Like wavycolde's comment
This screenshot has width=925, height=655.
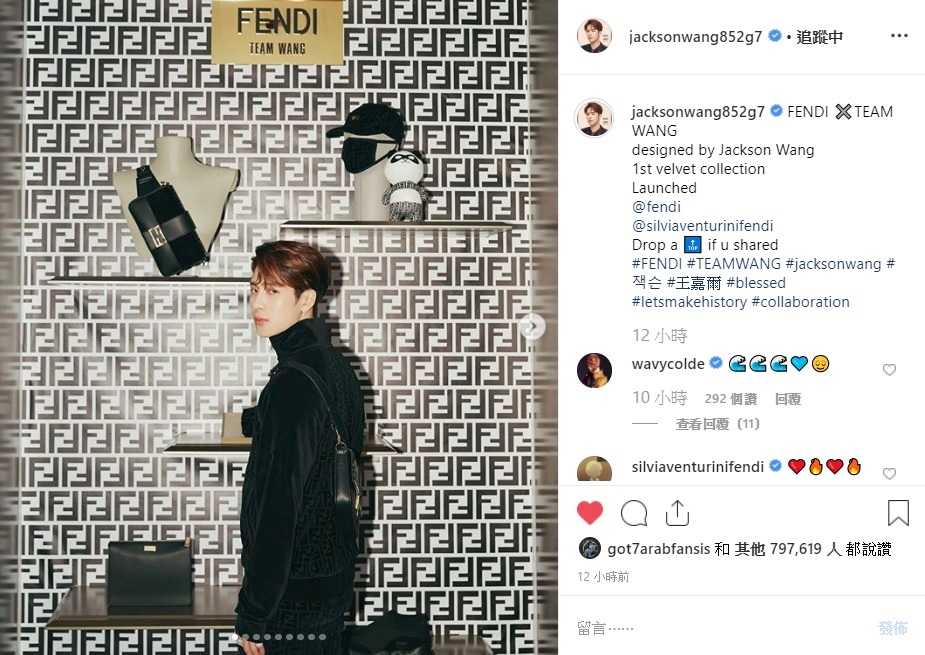(x=890, y=370)
